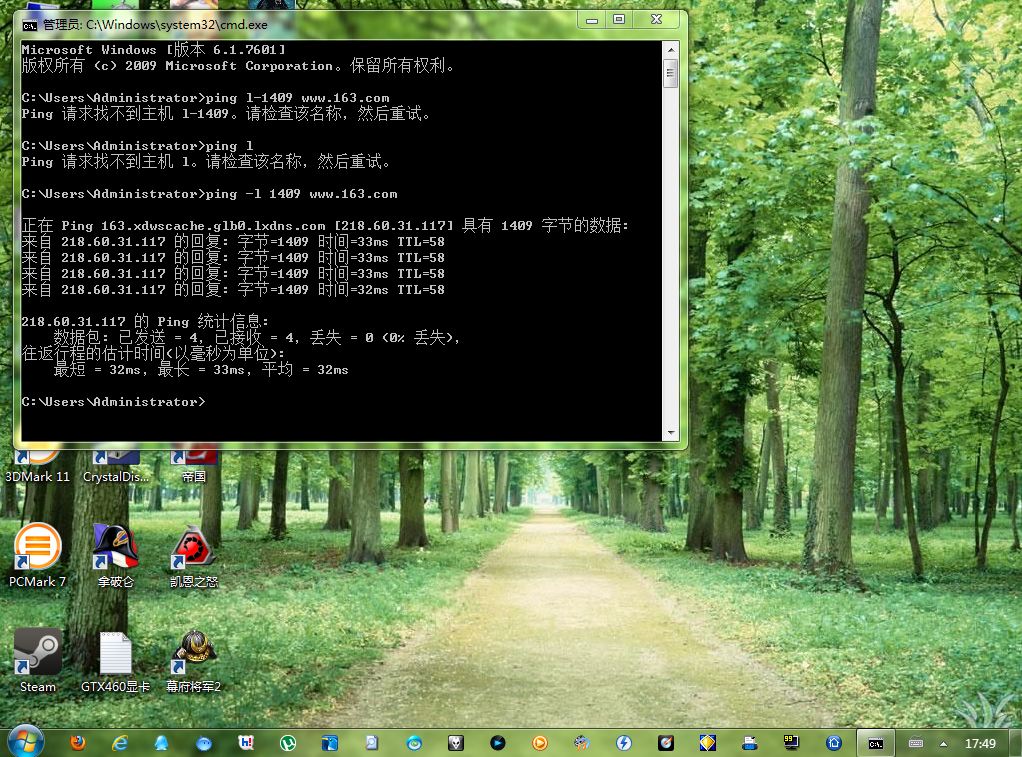The image size is (1022, 757).
Task: Click the last empty C:\Users\Administrator> prompt
Action: [113, 402]
